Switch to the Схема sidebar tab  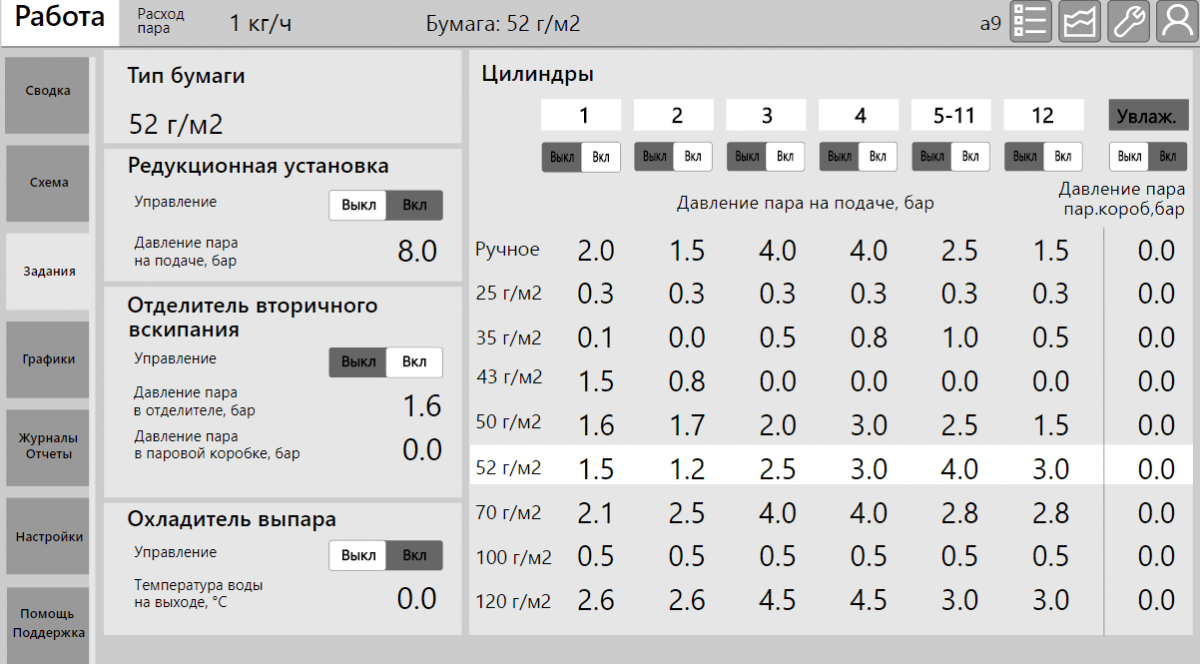(x=47, y=183)
